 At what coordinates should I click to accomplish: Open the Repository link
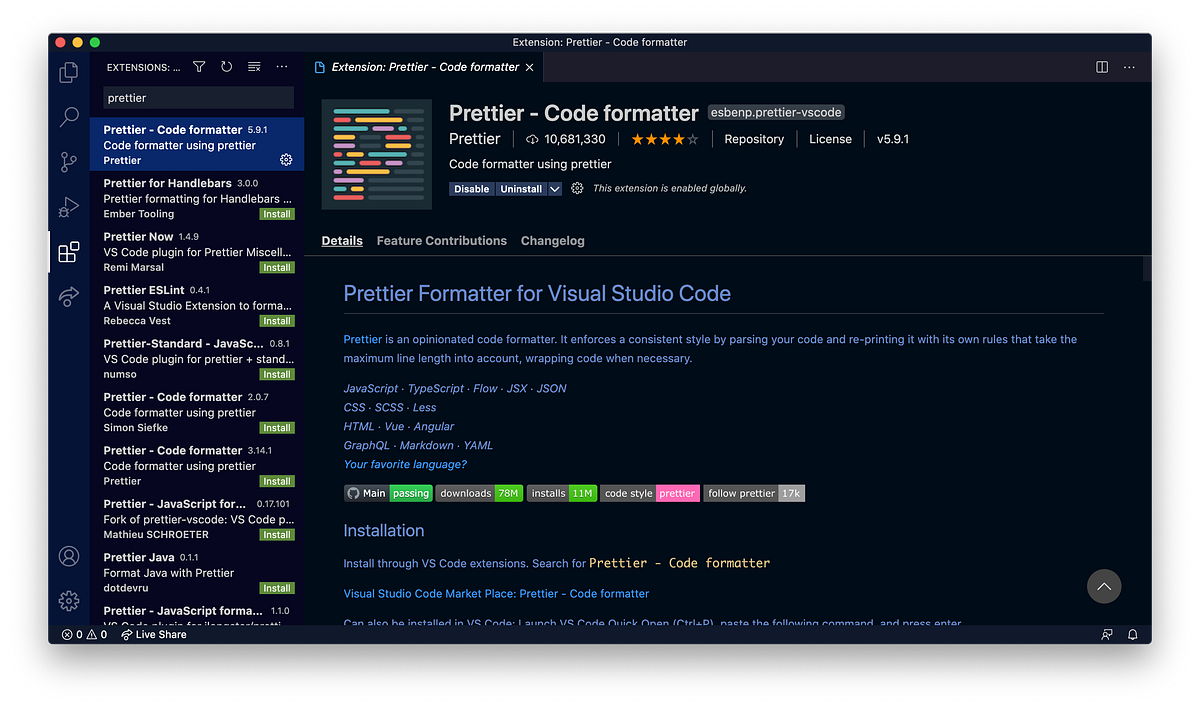coord(754,139)
